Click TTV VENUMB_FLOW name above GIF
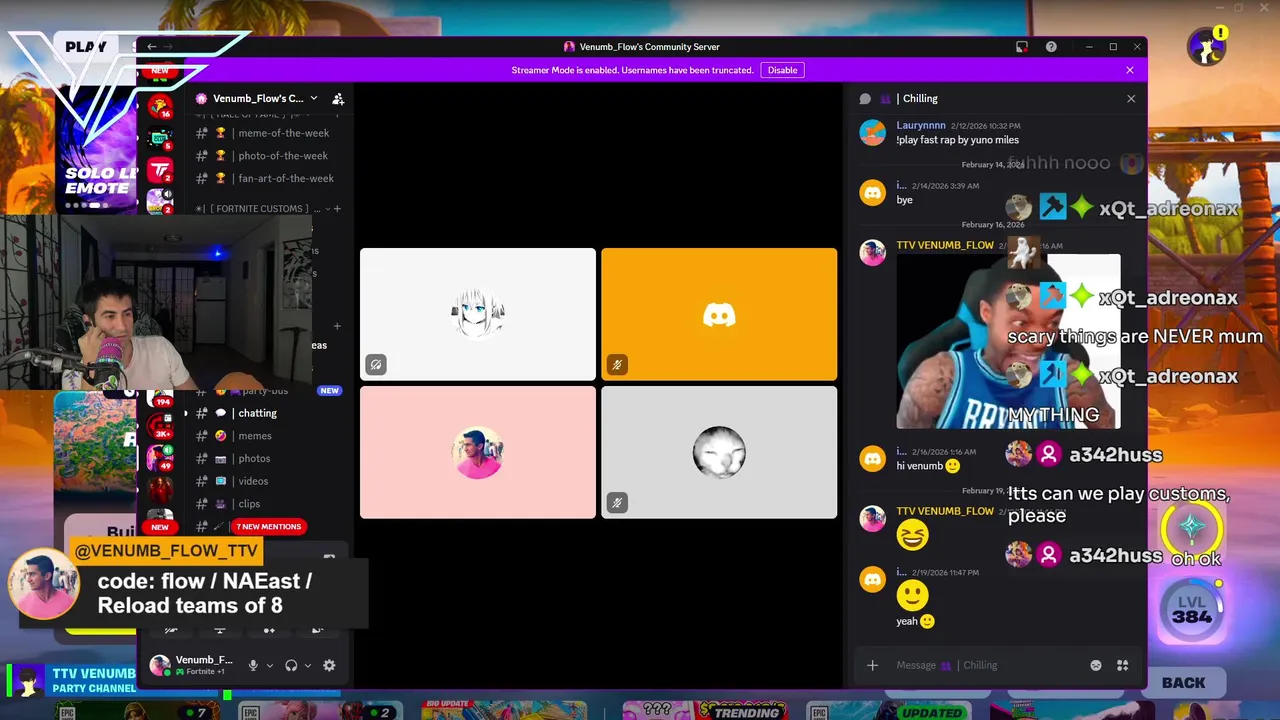 pyautogui.click(x=944, y=245)
